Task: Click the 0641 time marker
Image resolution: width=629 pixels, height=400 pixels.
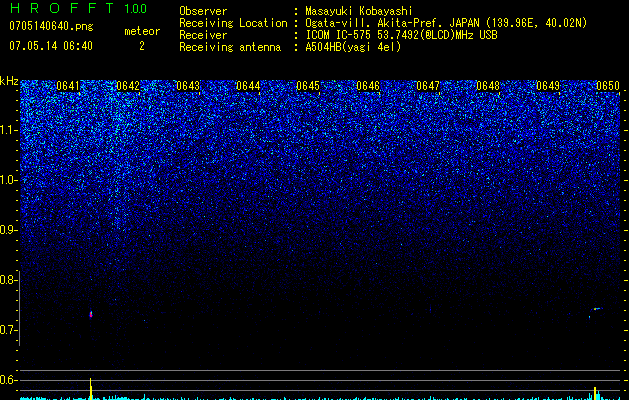Action: tap(68, 86)
